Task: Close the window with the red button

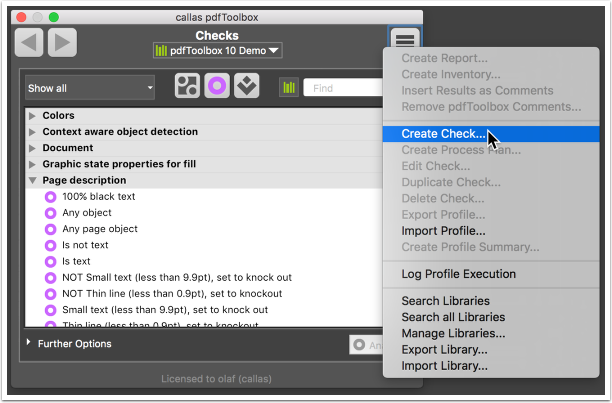Action: 21,17
